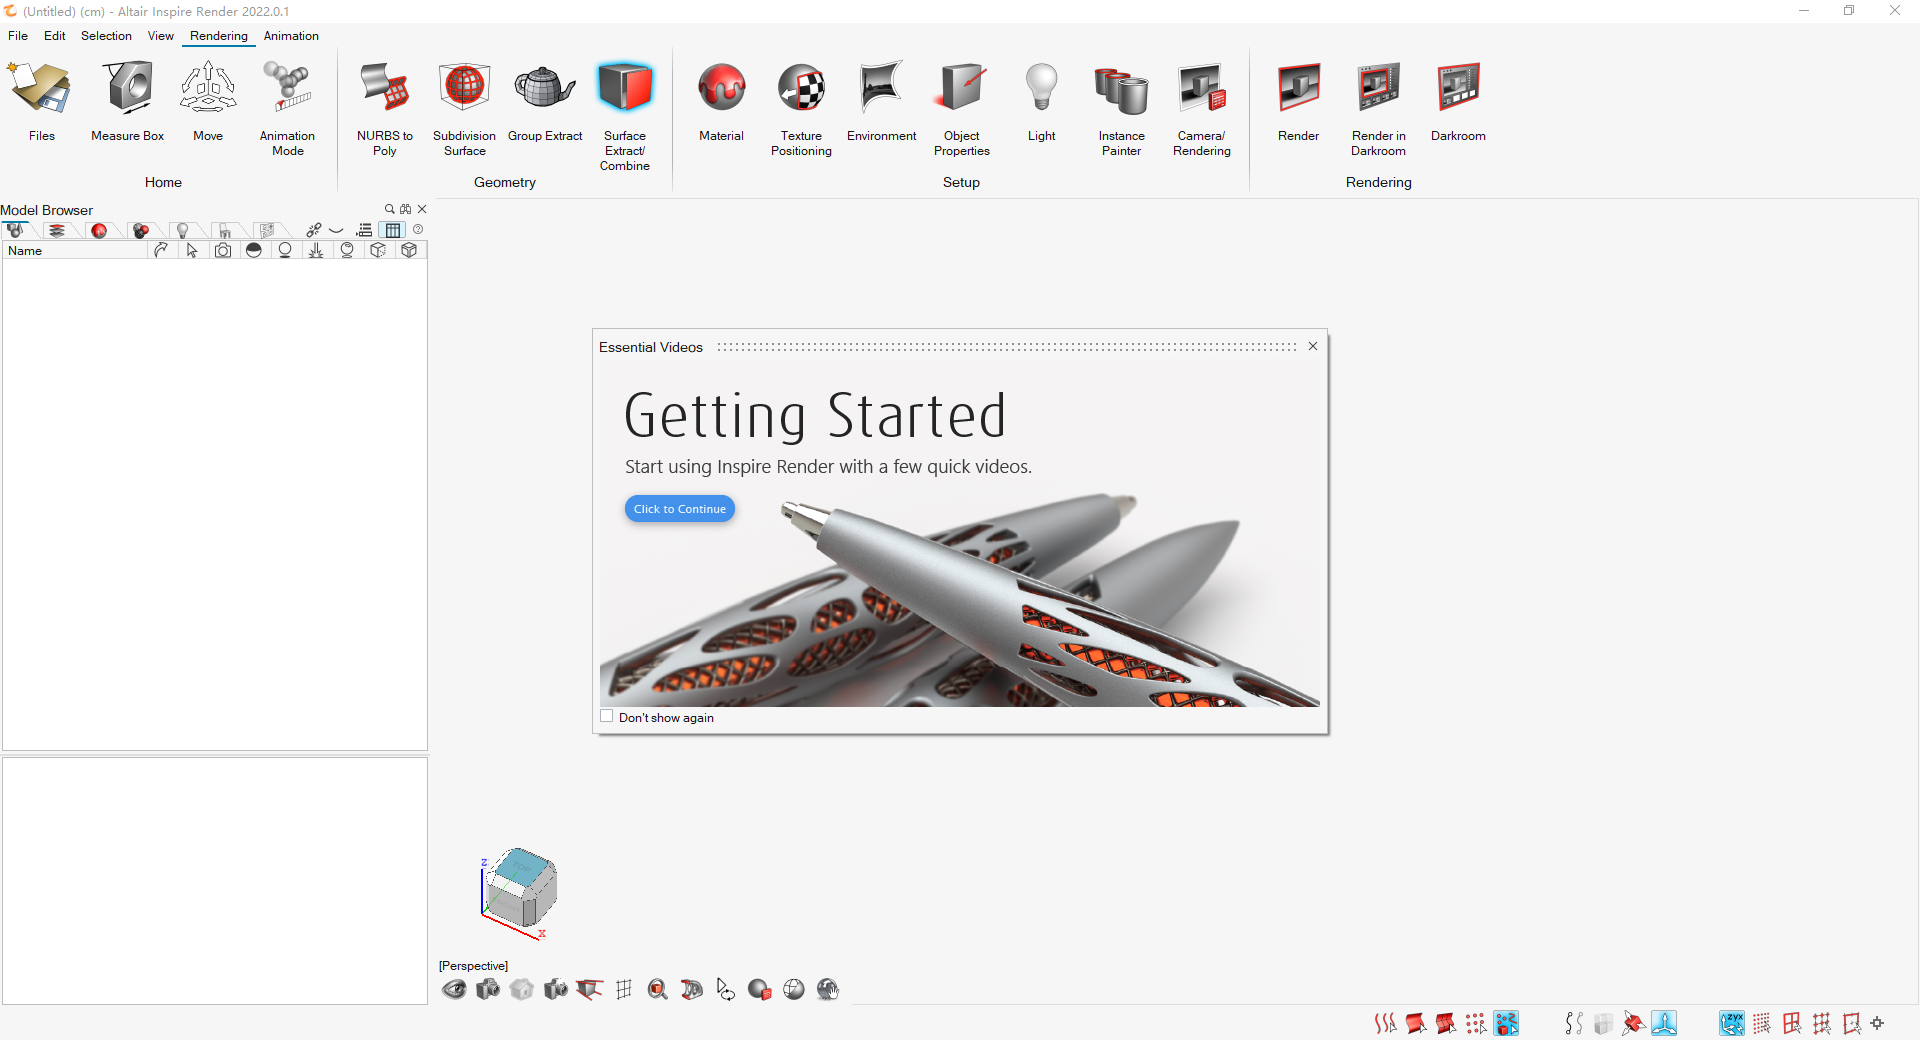This screenshot has height=1040, width=1920.
Task: Open the Files tool in the ribbon
Action: 41,100
